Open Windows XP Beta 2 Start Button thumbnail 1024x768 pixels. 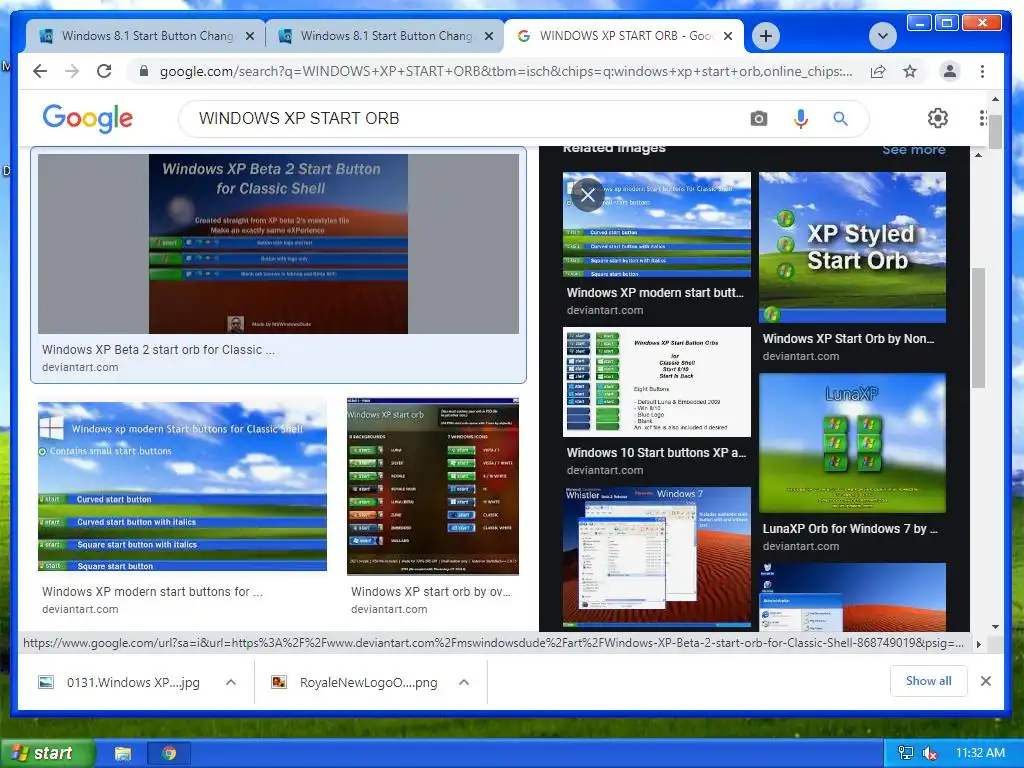(x=278, y=244)
